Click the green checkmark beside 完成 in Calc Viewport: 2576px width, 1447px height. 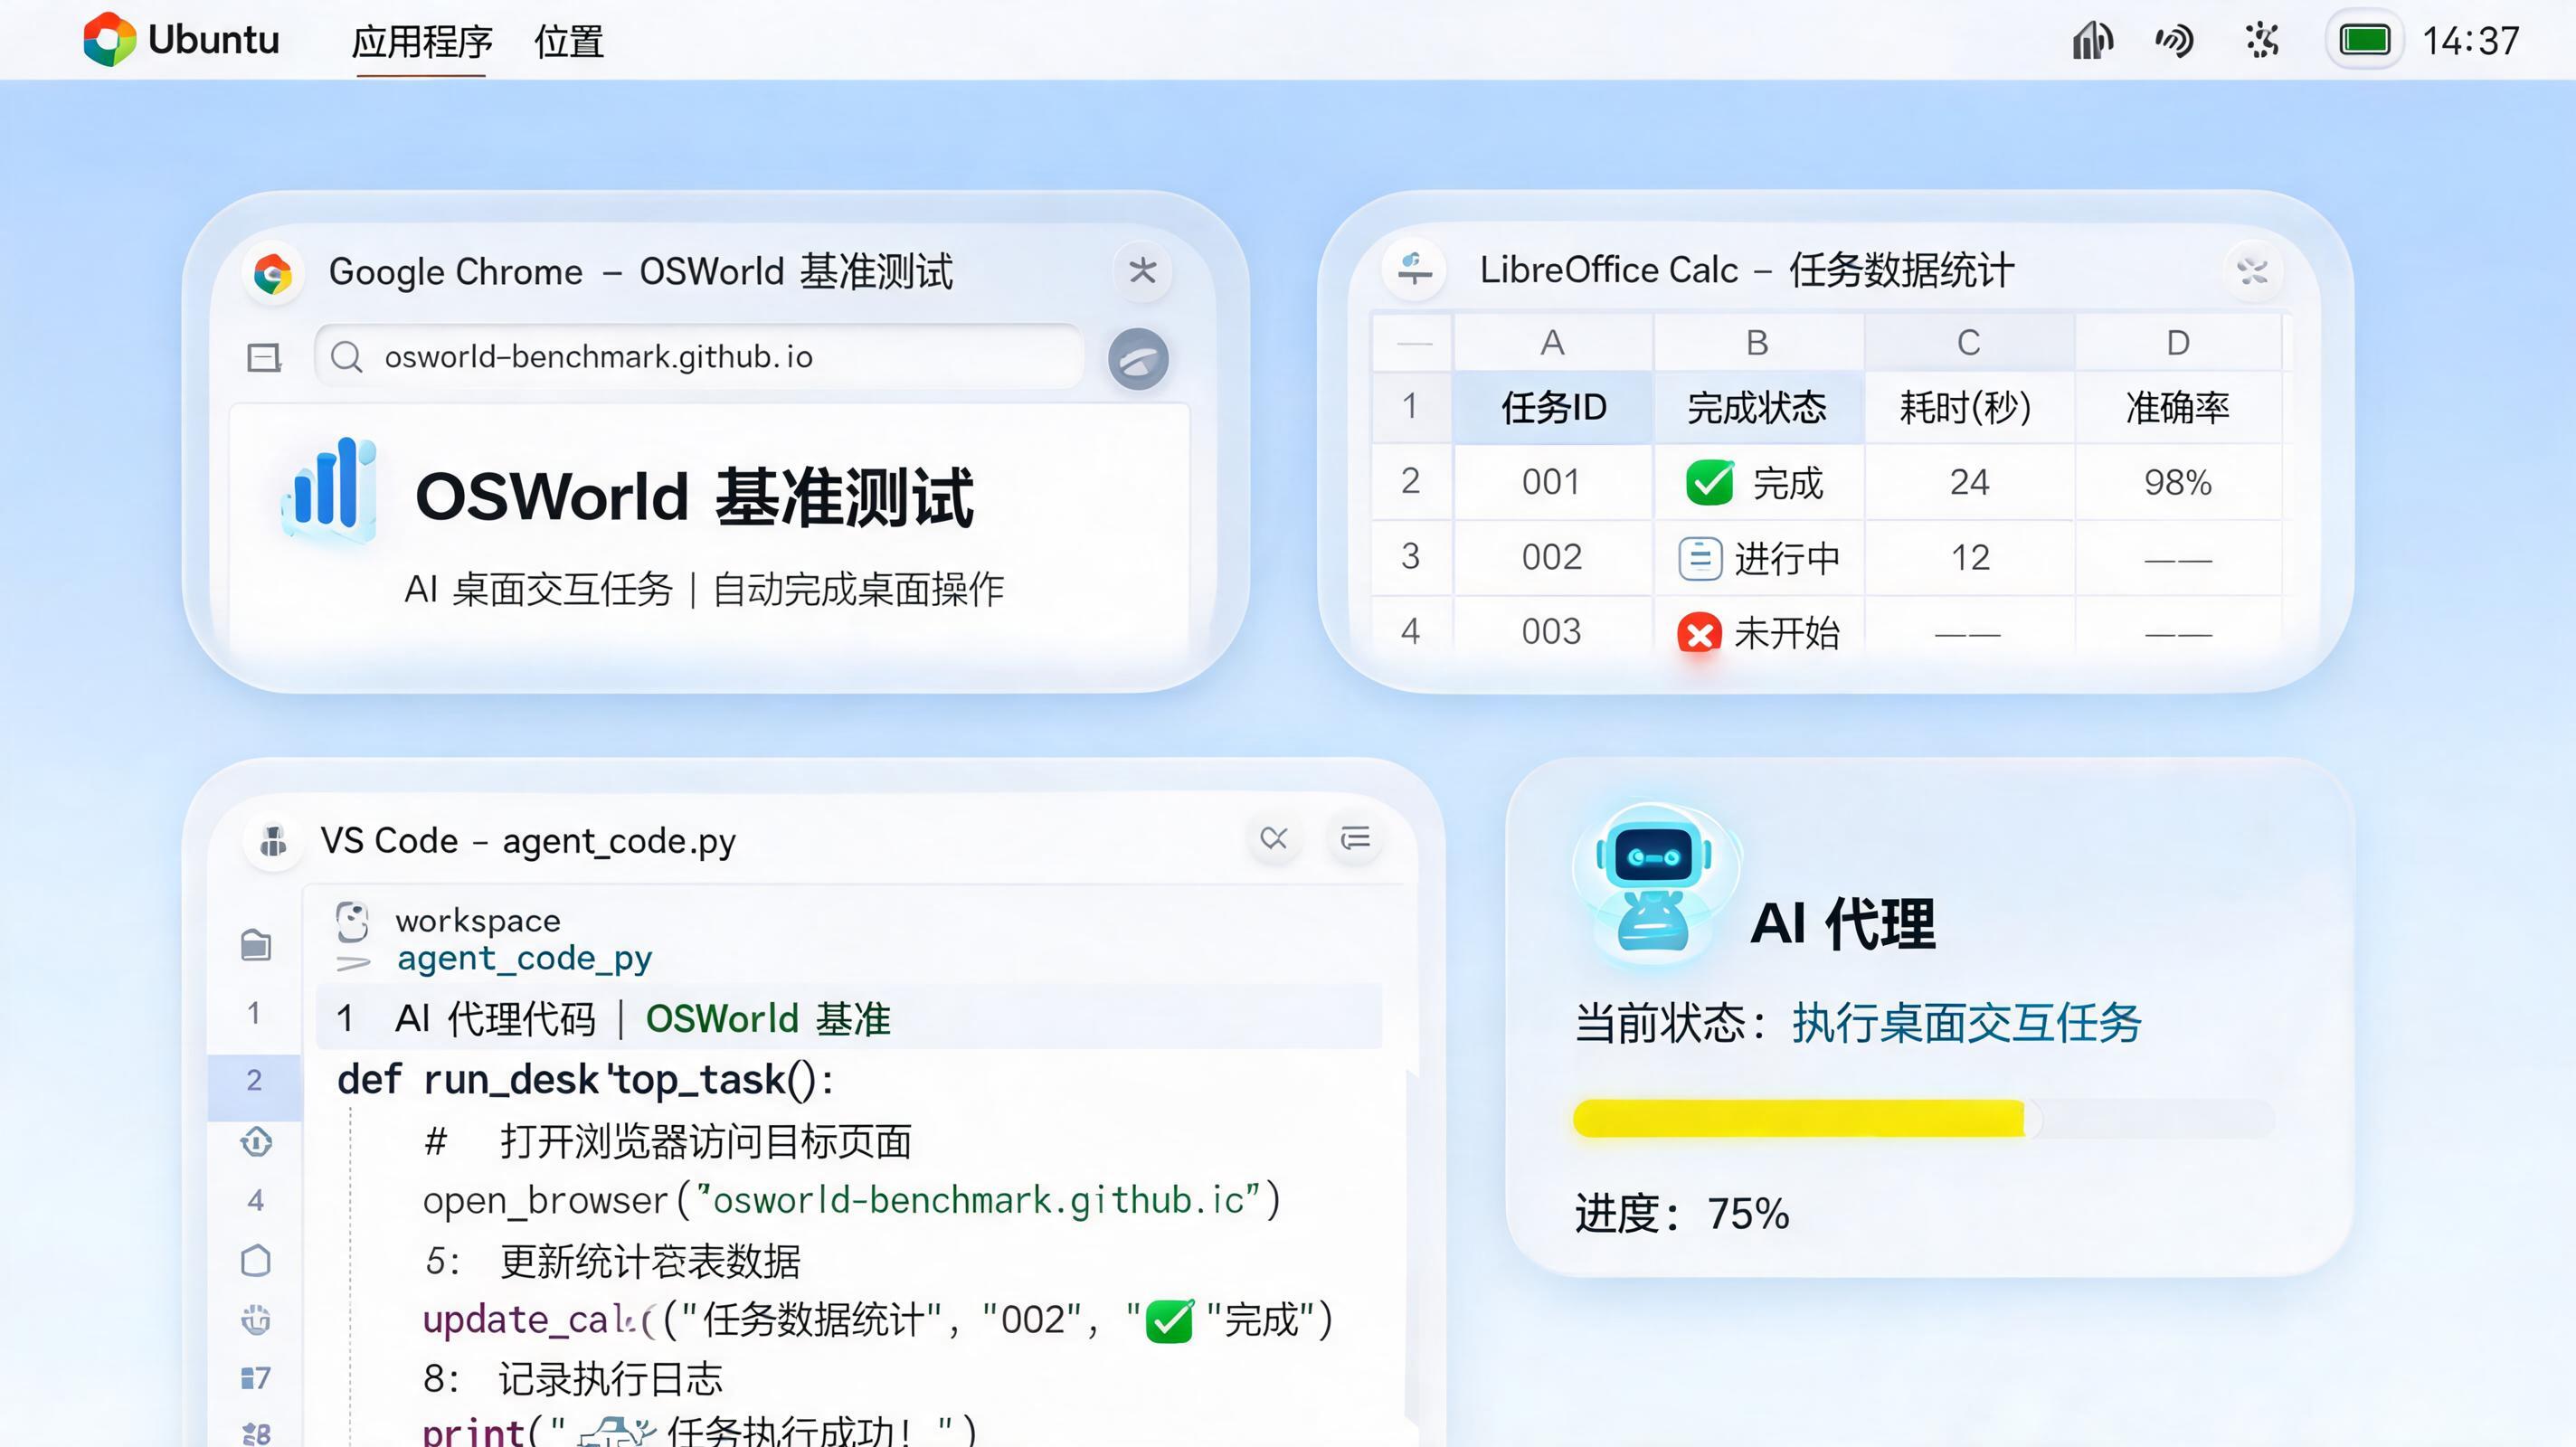click(x=1710, y=483)
